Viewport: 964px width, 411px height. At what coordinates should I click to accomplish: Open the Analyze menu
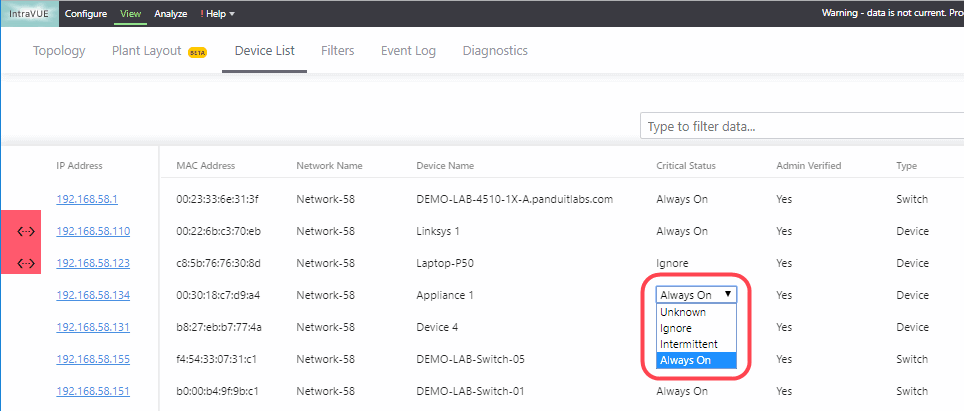pos(171,14)
